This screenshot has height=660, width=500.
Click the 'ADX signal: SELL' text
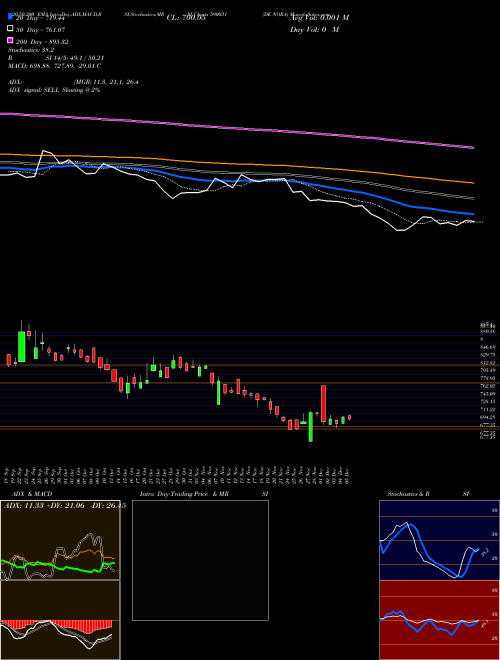point(34,90)
